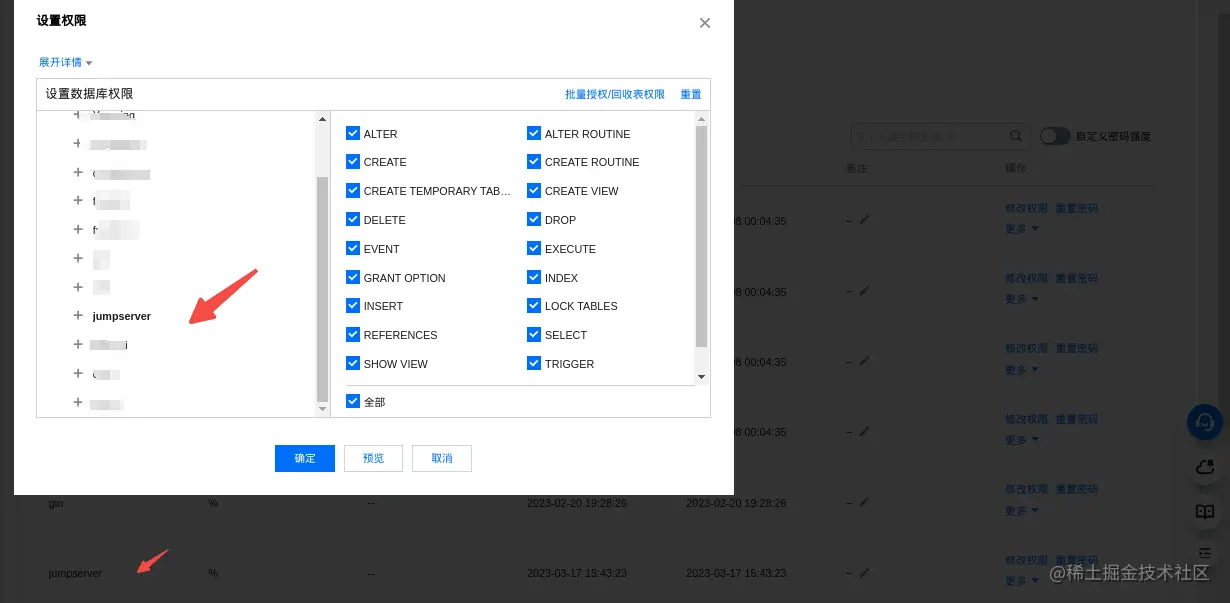The image size is (1230, 603).
Task: Click the 预览 preview button
Action: coord(373,458)
